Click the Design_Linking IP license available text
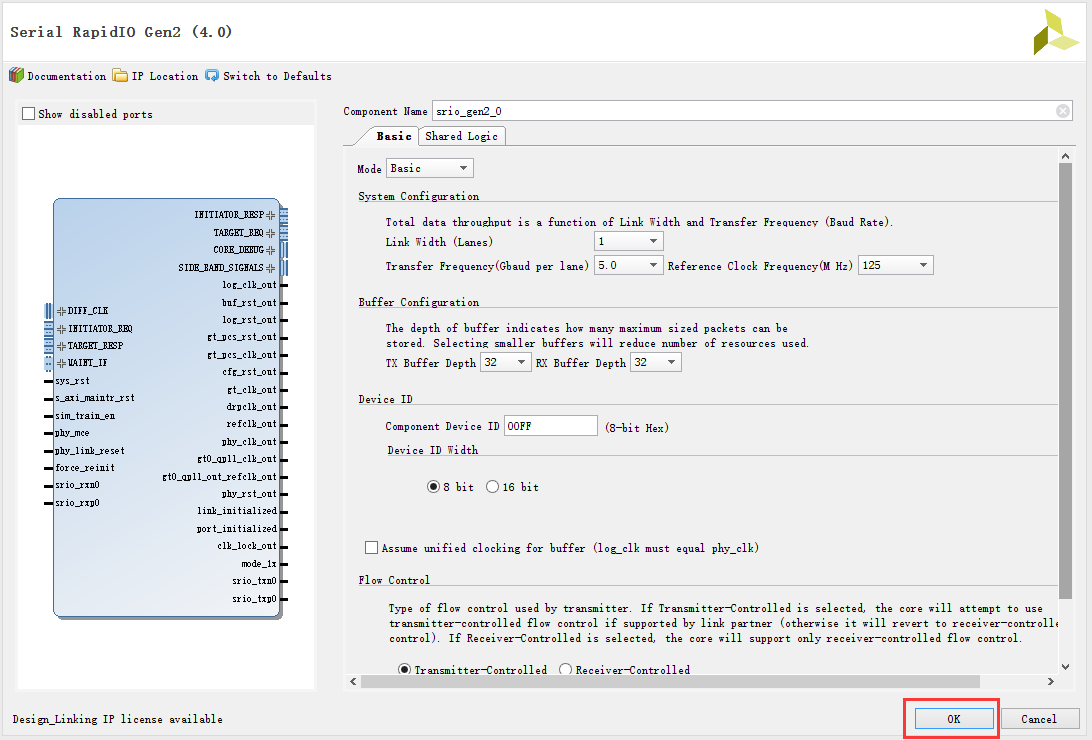1092x740 pixels. click(118, 719)
